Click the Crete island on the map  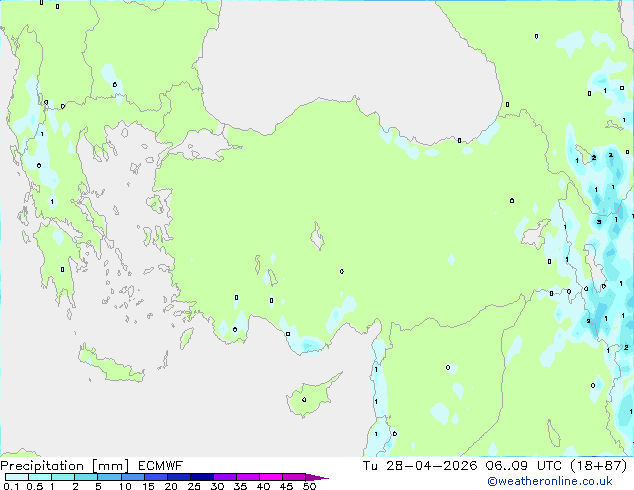[x=110, y=365]
